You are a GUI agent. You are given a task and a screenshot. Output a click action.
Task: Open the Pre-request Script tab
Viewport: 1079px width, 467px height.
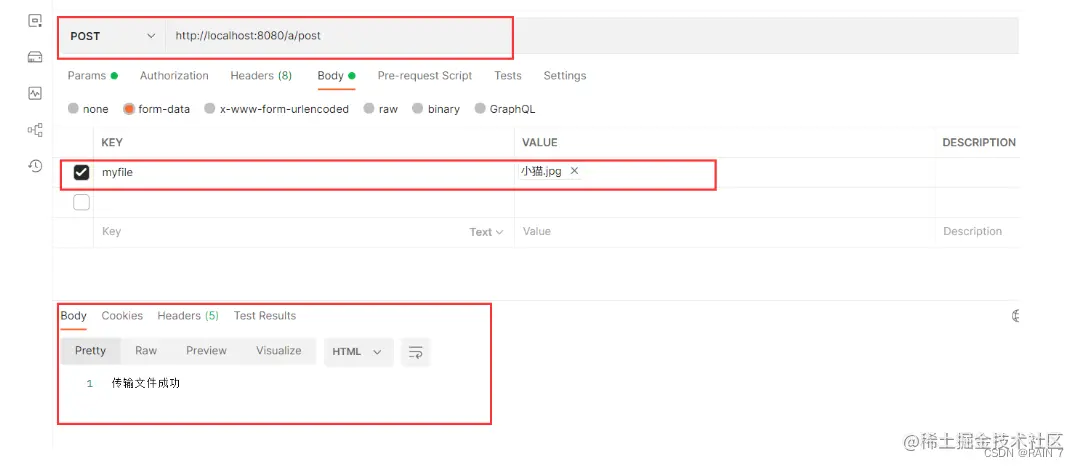425,76
